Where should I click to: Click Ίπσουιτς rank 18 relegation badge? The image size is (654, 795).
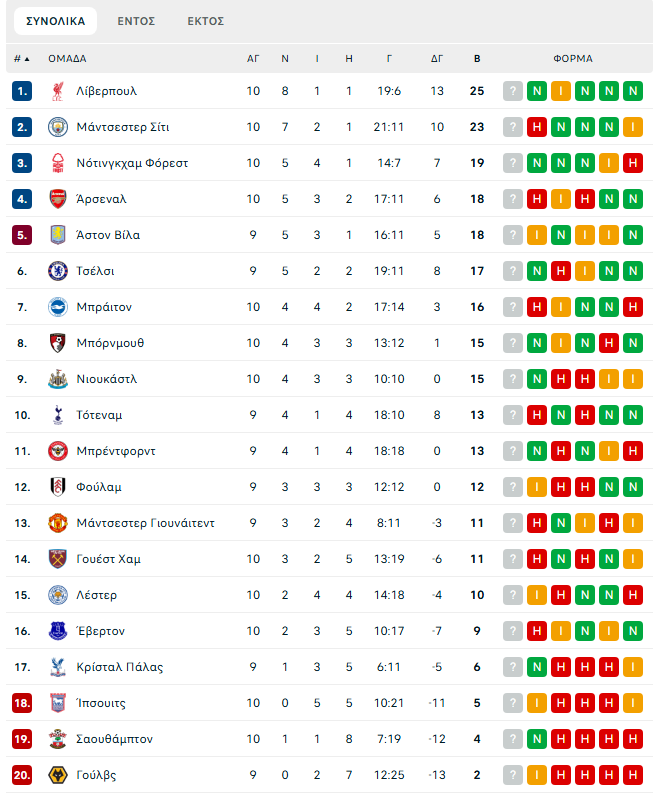23,703
